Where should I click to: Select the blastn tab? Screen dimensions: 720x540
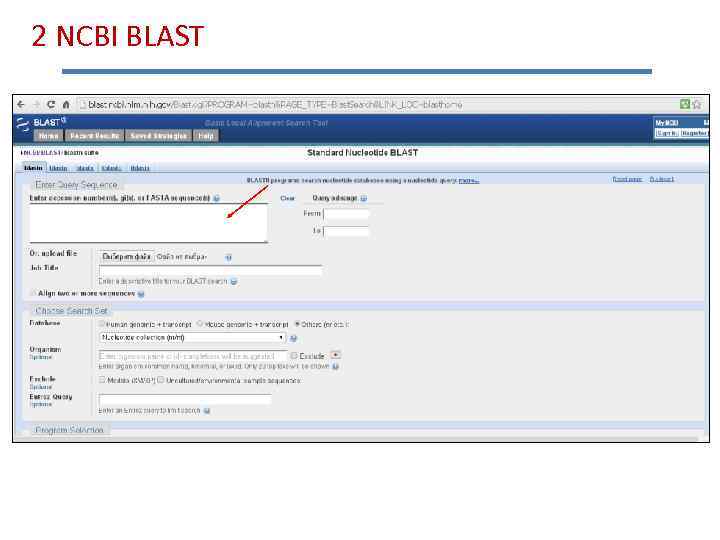click(x=34, y=168)
